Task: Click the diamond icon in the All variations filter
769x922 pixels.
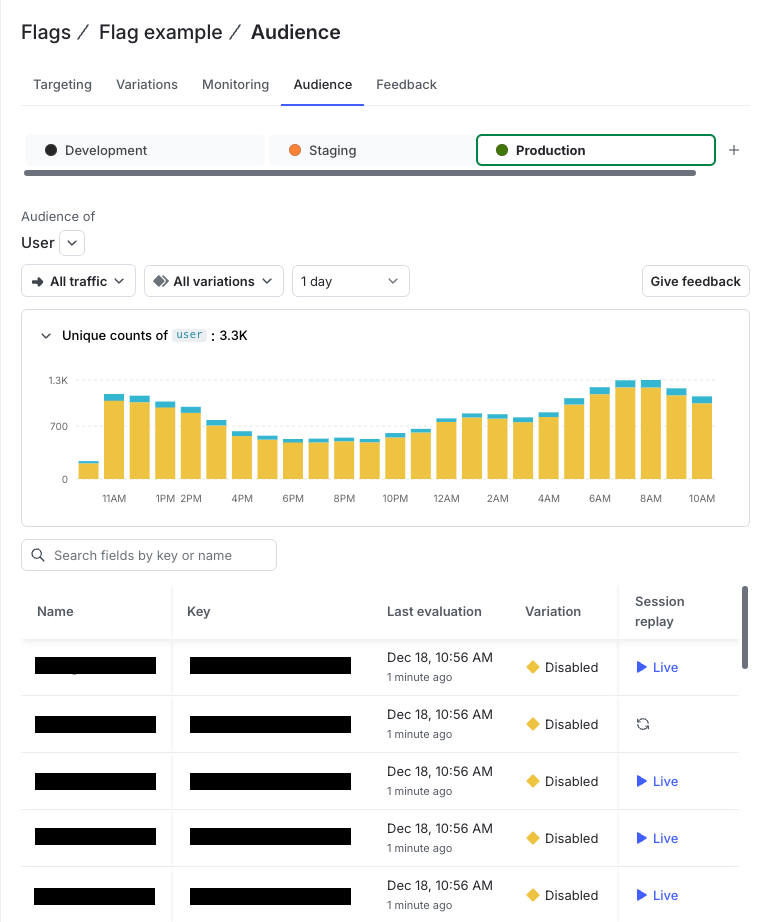Action: tap(160, 281)
